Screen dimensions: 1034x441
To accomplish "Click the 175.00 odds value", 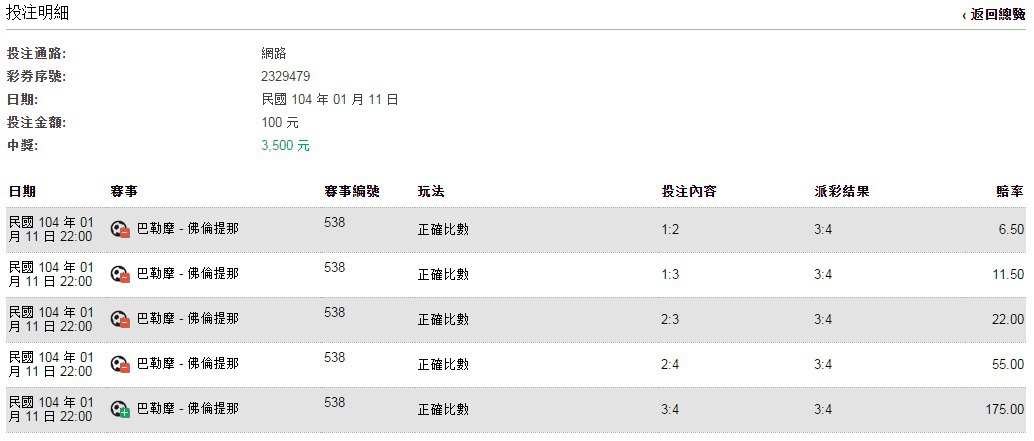I will [1004, 409].
